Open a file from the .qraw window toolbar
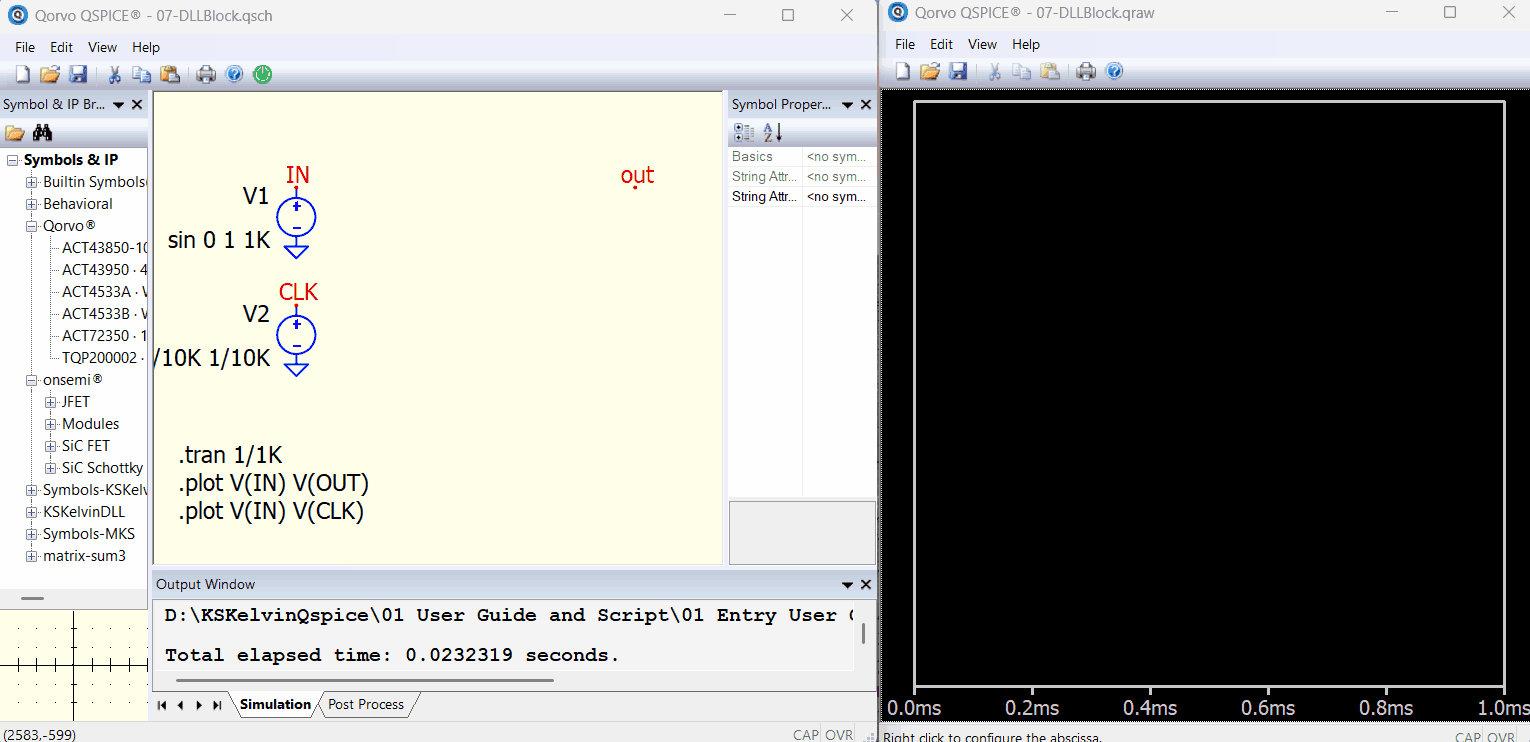 click(x=930, y=71)
